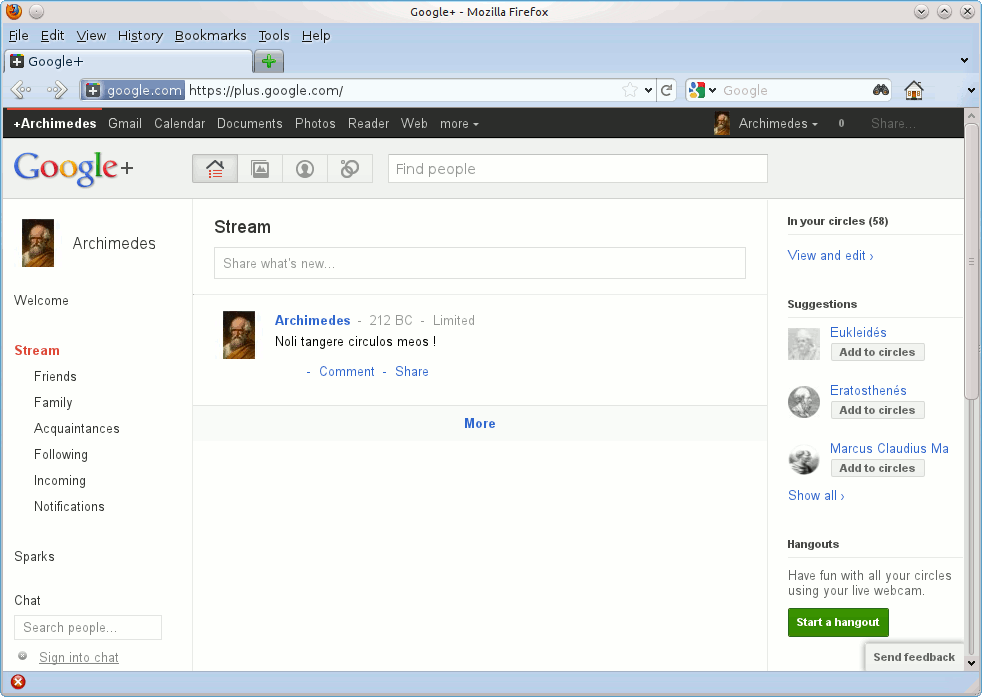
Task: Click the post author's avatar in Stream
Action: coord(239,335)
